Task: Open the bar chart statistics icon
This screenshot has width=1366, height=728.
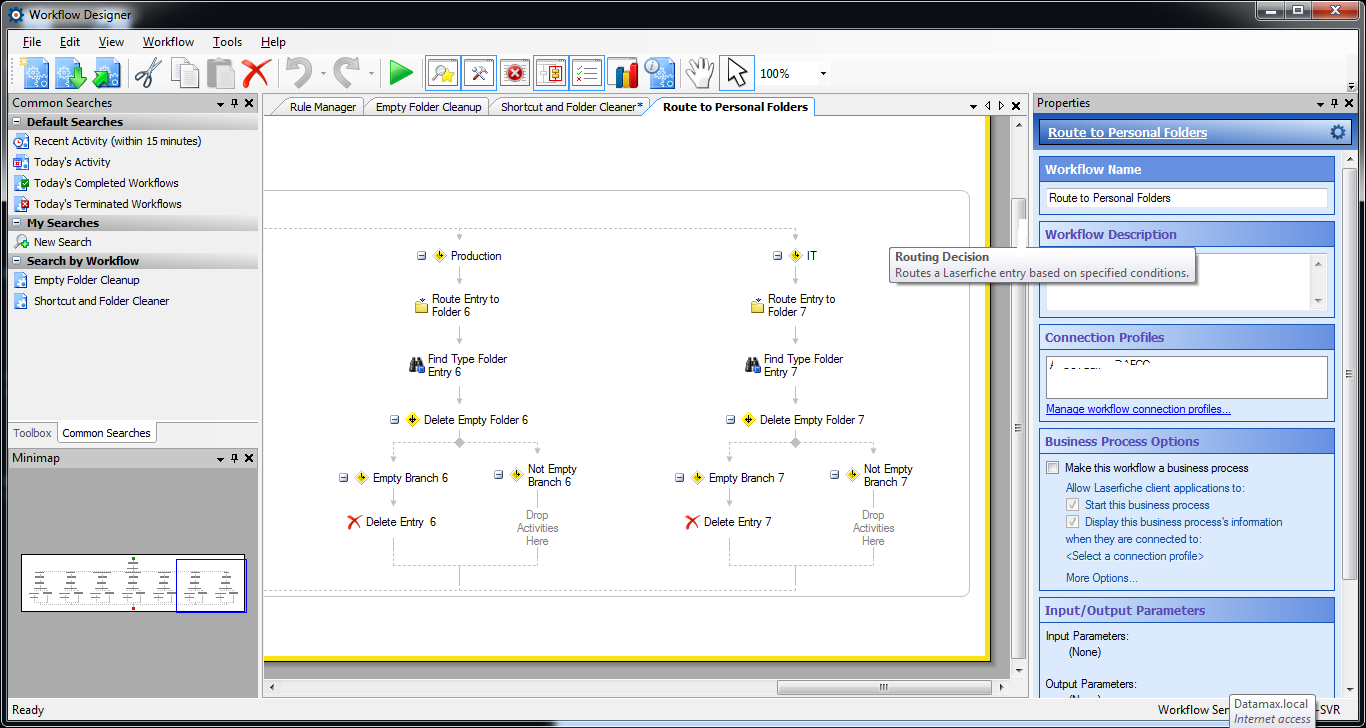Action: tap(622, 73)
